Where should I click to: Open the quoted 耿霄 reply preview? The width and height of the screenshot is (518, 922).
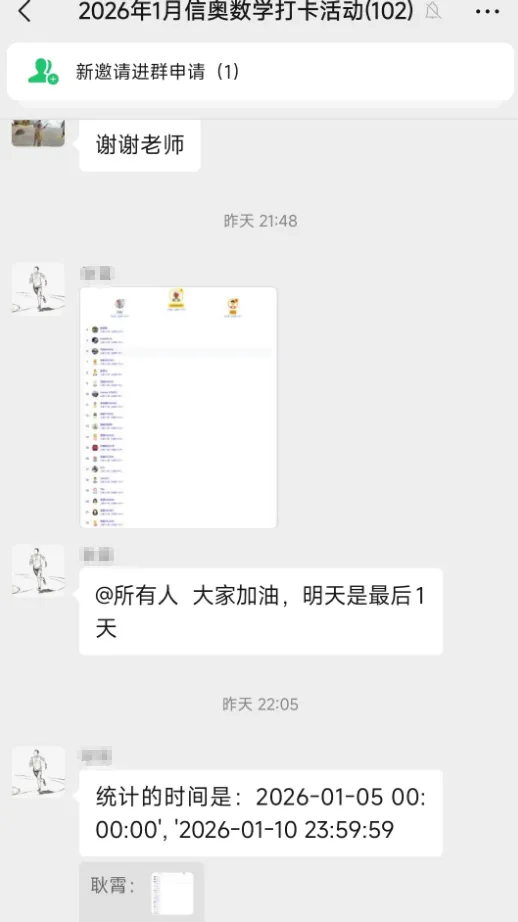click(x=142, y=892)
